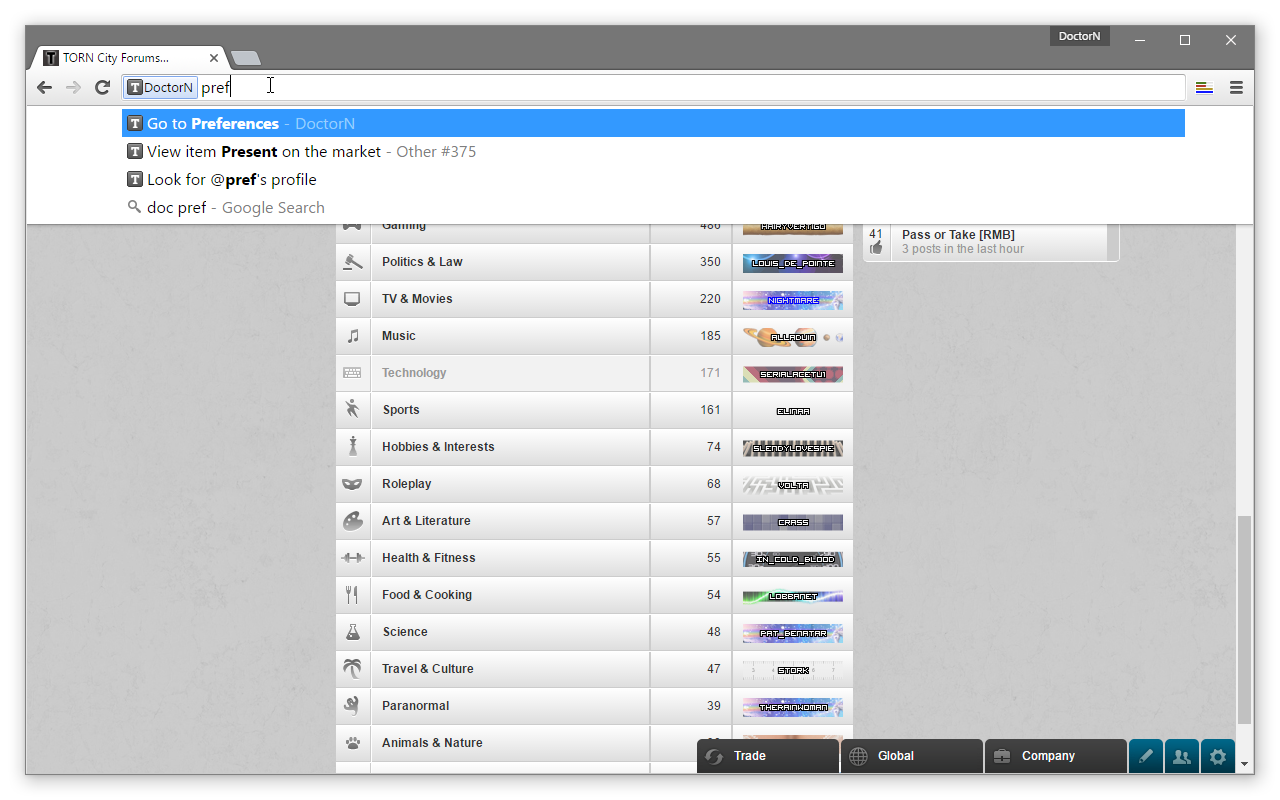Click the Music note forum icon
The image size is (1280, 800).
point(352,336)
